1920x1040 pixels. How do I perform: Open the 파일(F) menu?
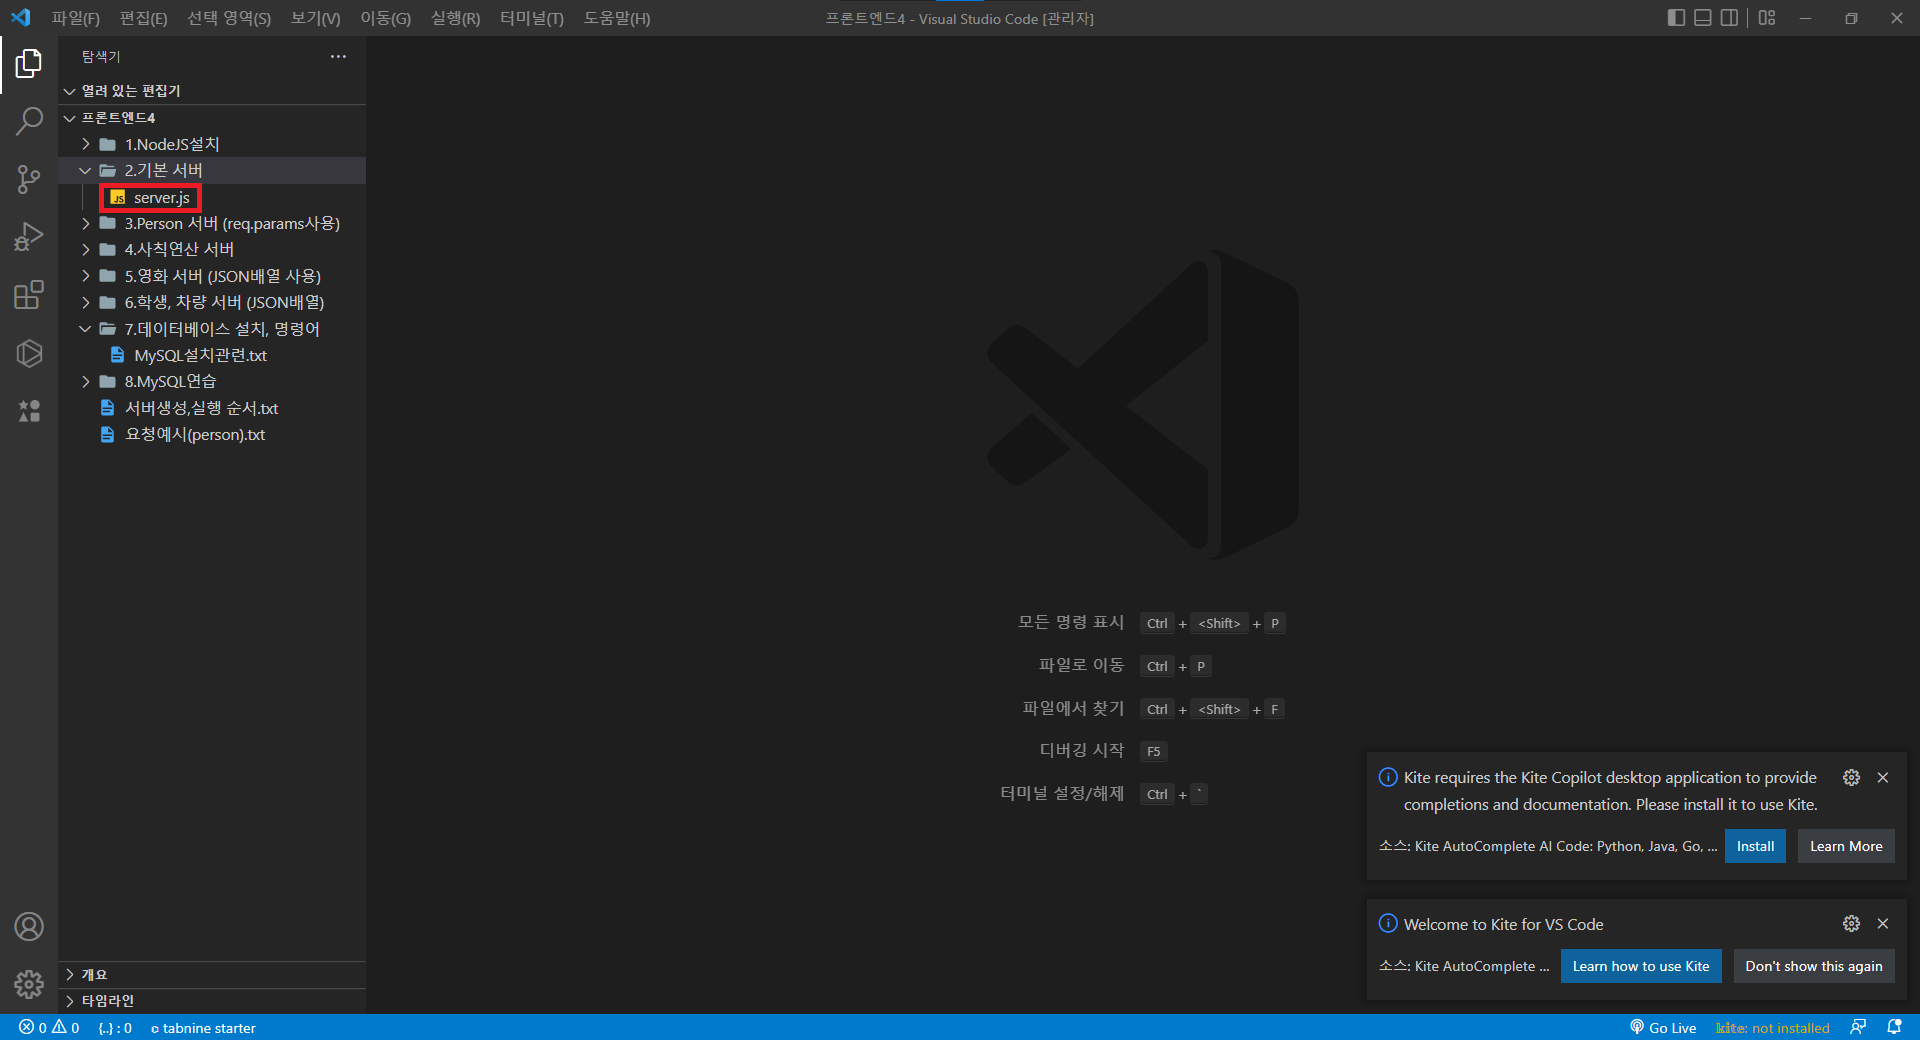pyautogui.click(x=76, y=18)
